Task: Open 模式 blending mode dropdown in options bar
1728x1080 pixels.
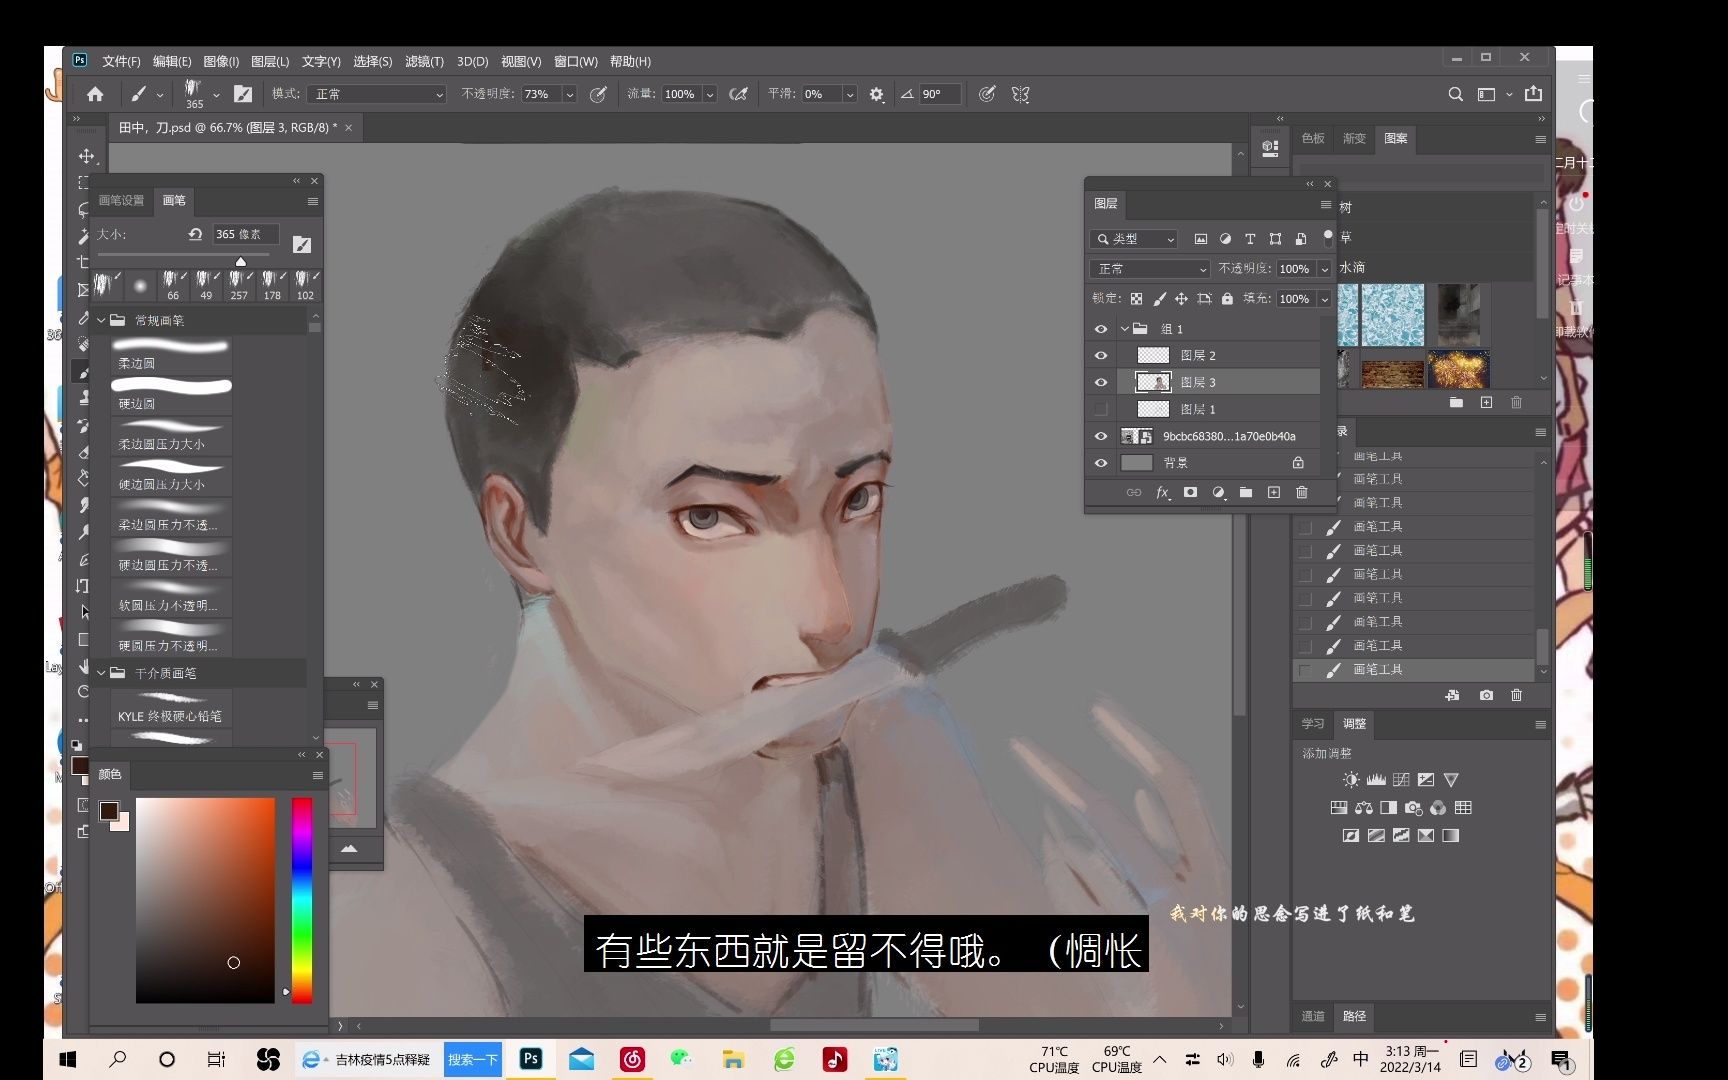Action: (x=378, y=94)
